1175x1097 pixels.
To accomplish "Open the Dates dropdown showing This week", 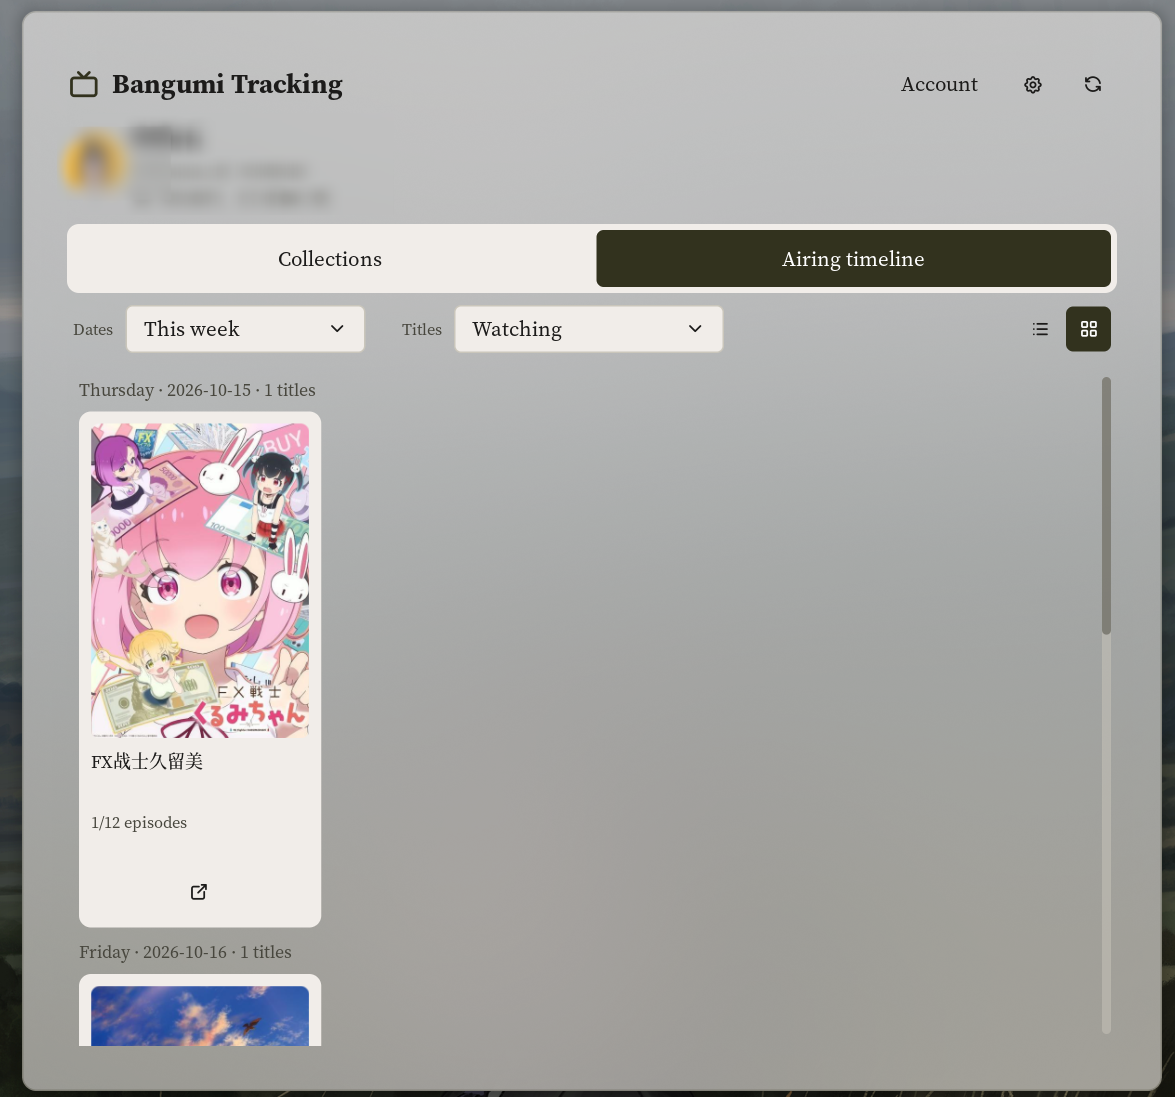I will pyautogui.click(x=245, y=329).
